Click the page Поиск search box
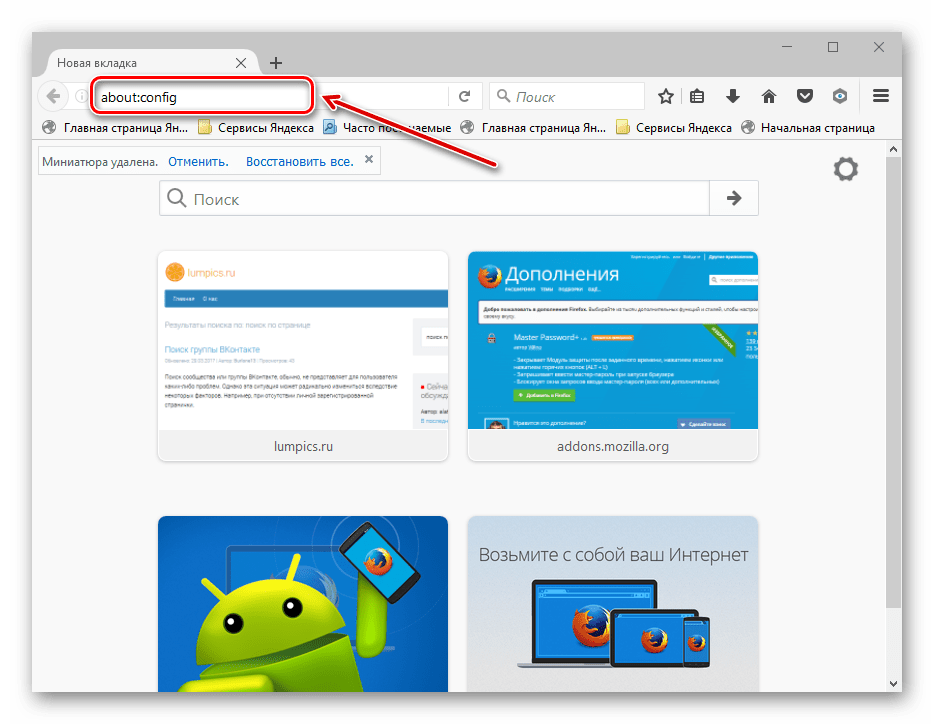The width and height of the screenshot is (934, 724). point(434,198)
